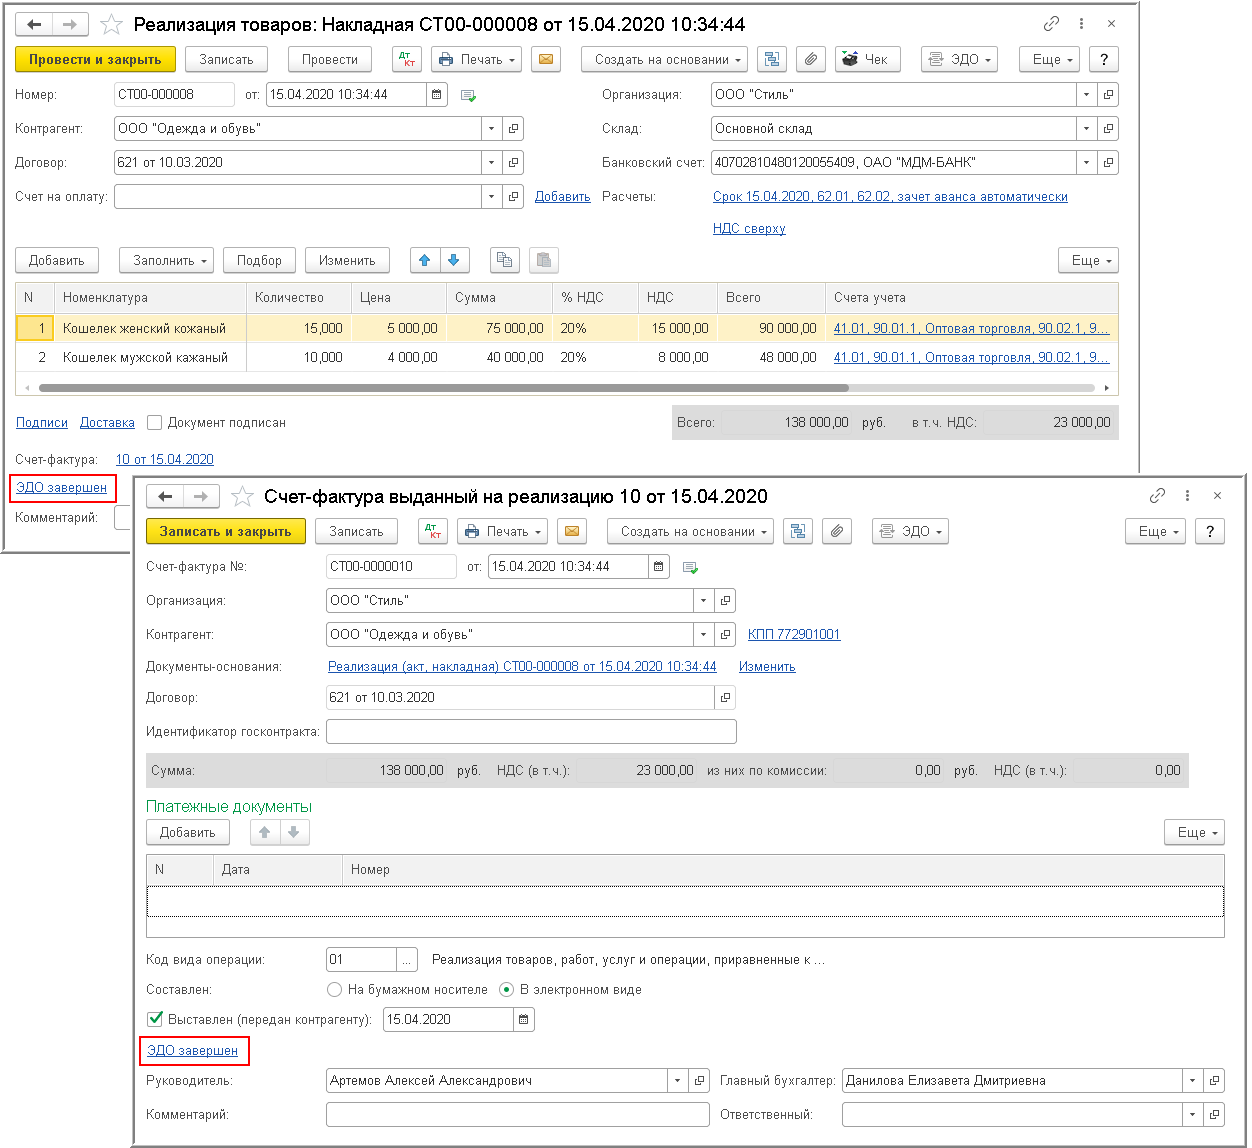Open calendar picker for Выставлен date
The width and height of the screenshot is (1252, 1148).
tap(524, 1020)
